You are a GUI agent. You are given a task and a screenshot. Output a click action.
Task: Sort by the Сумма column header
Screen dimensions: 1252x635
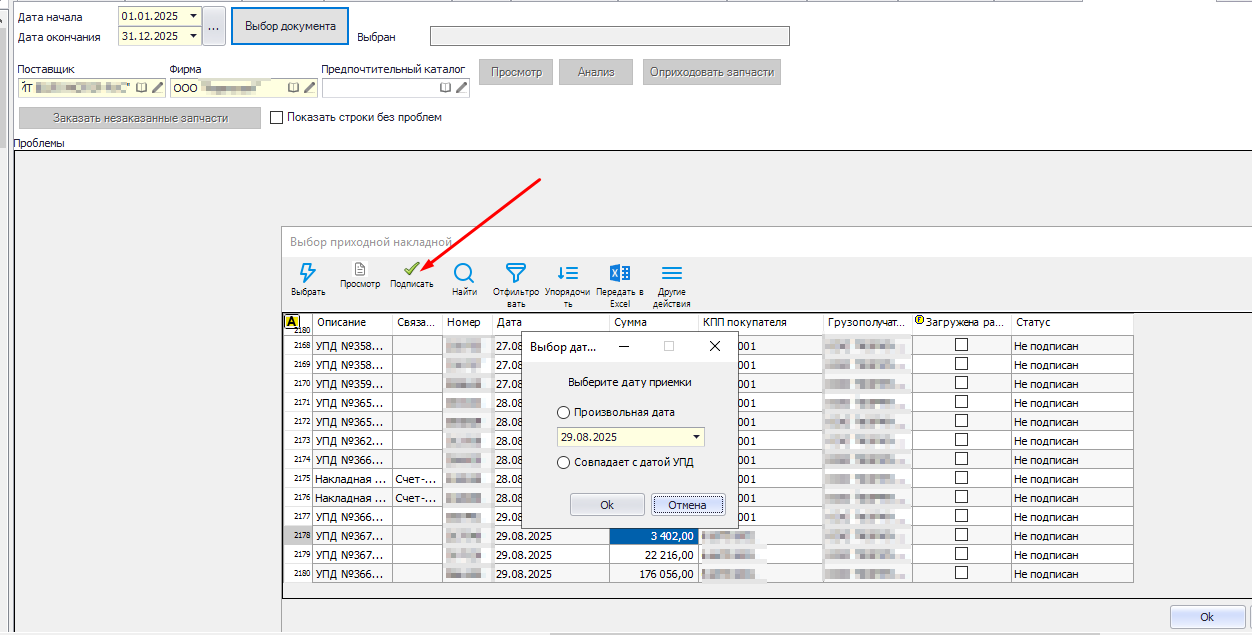coord(653,323)
